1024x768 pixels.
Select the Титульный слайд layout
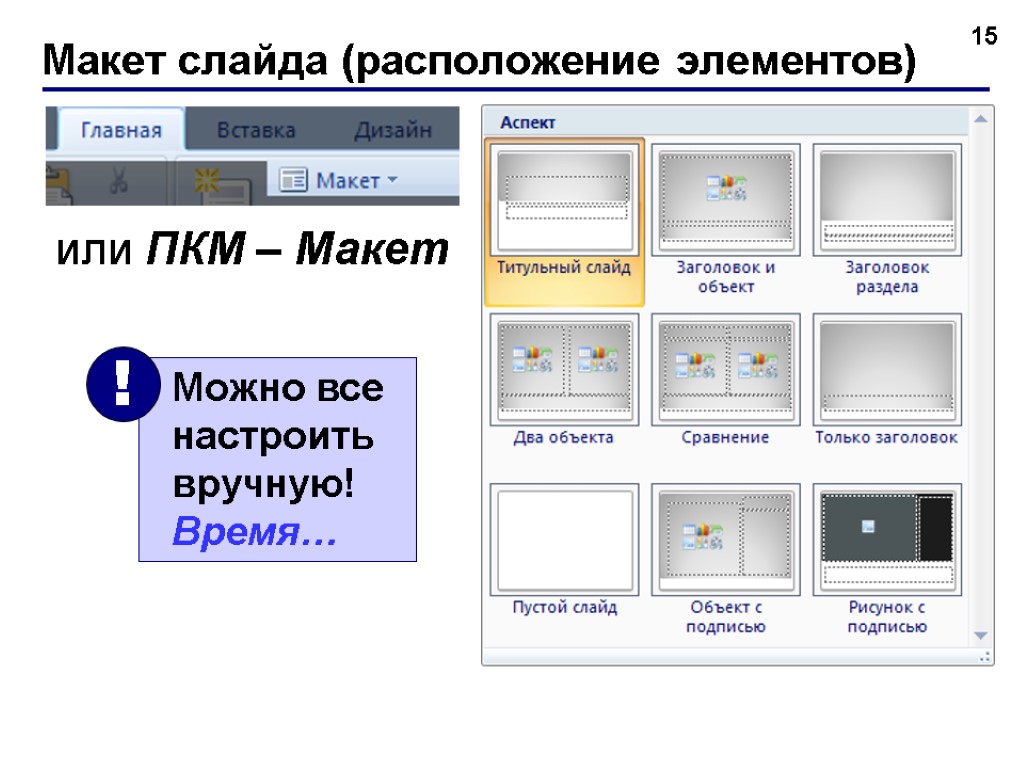pyautogui.click(x=564, y=222)
